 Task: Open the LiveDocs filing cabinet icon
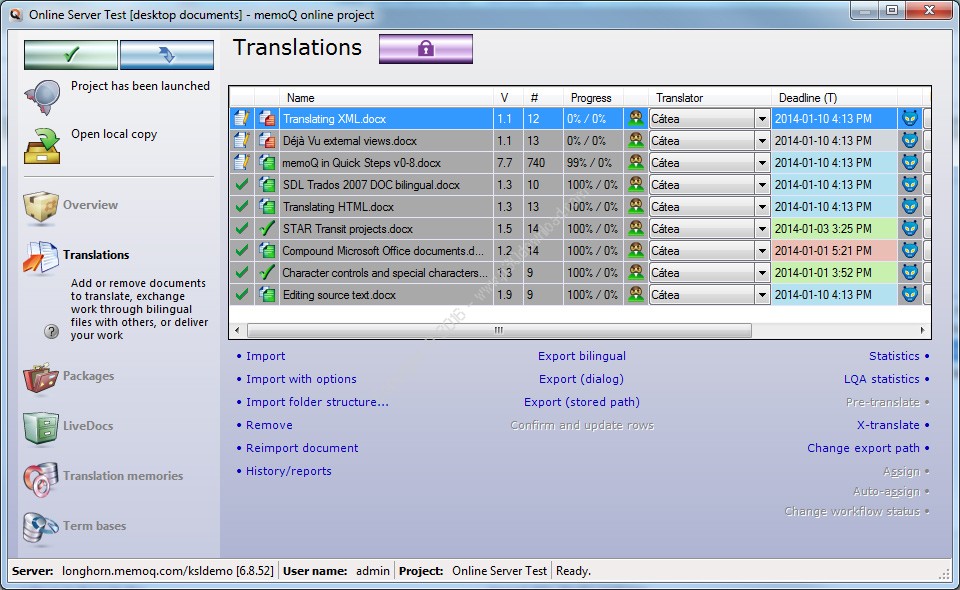point(40,427)
